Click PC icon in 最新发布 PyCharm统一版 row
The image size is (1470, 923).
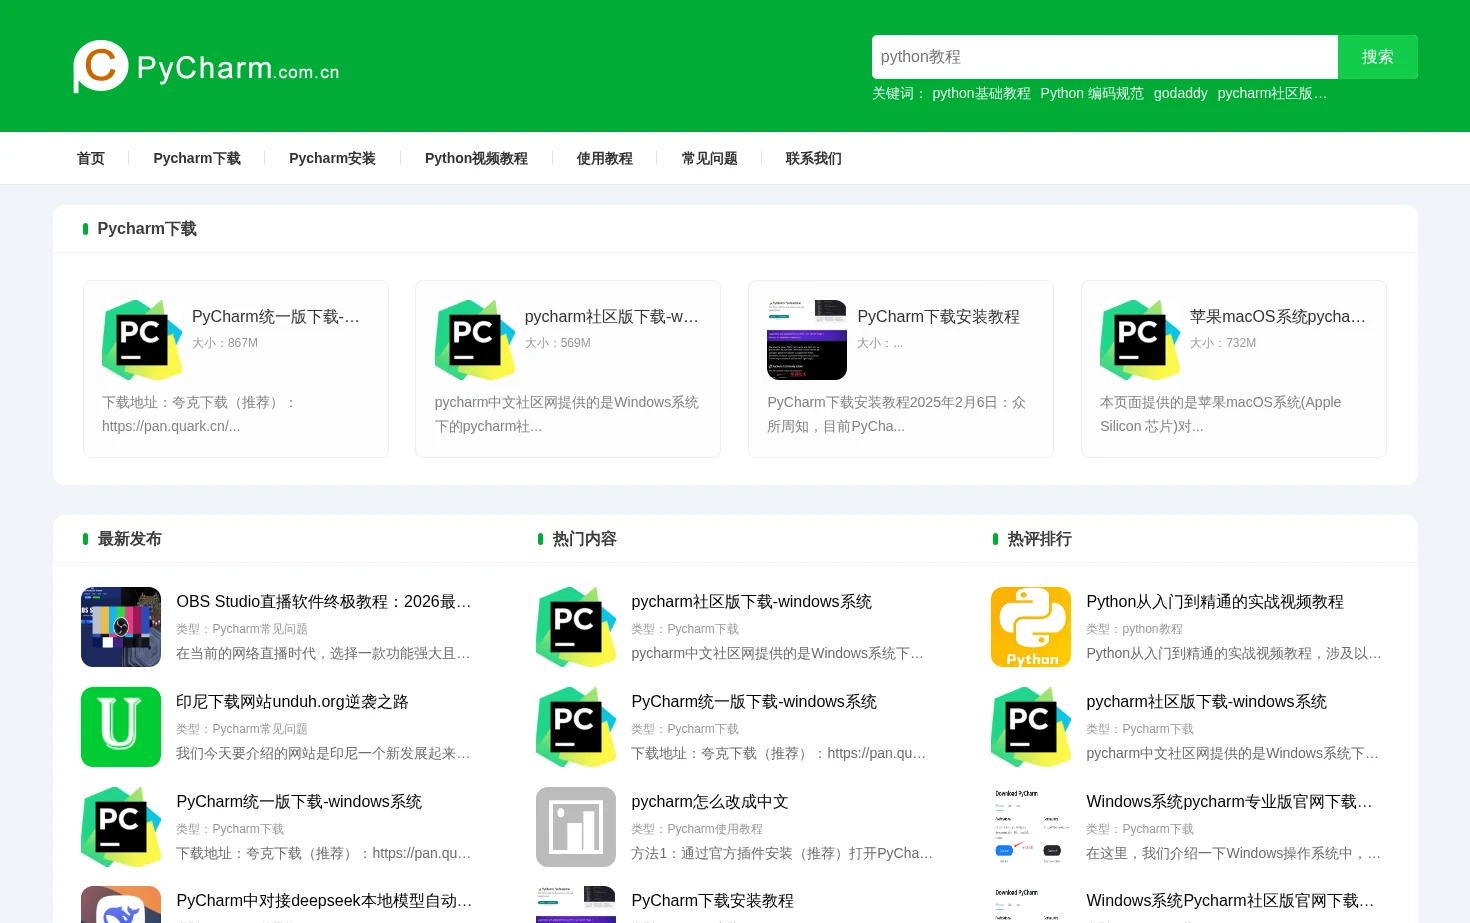(x=121, y=827)
